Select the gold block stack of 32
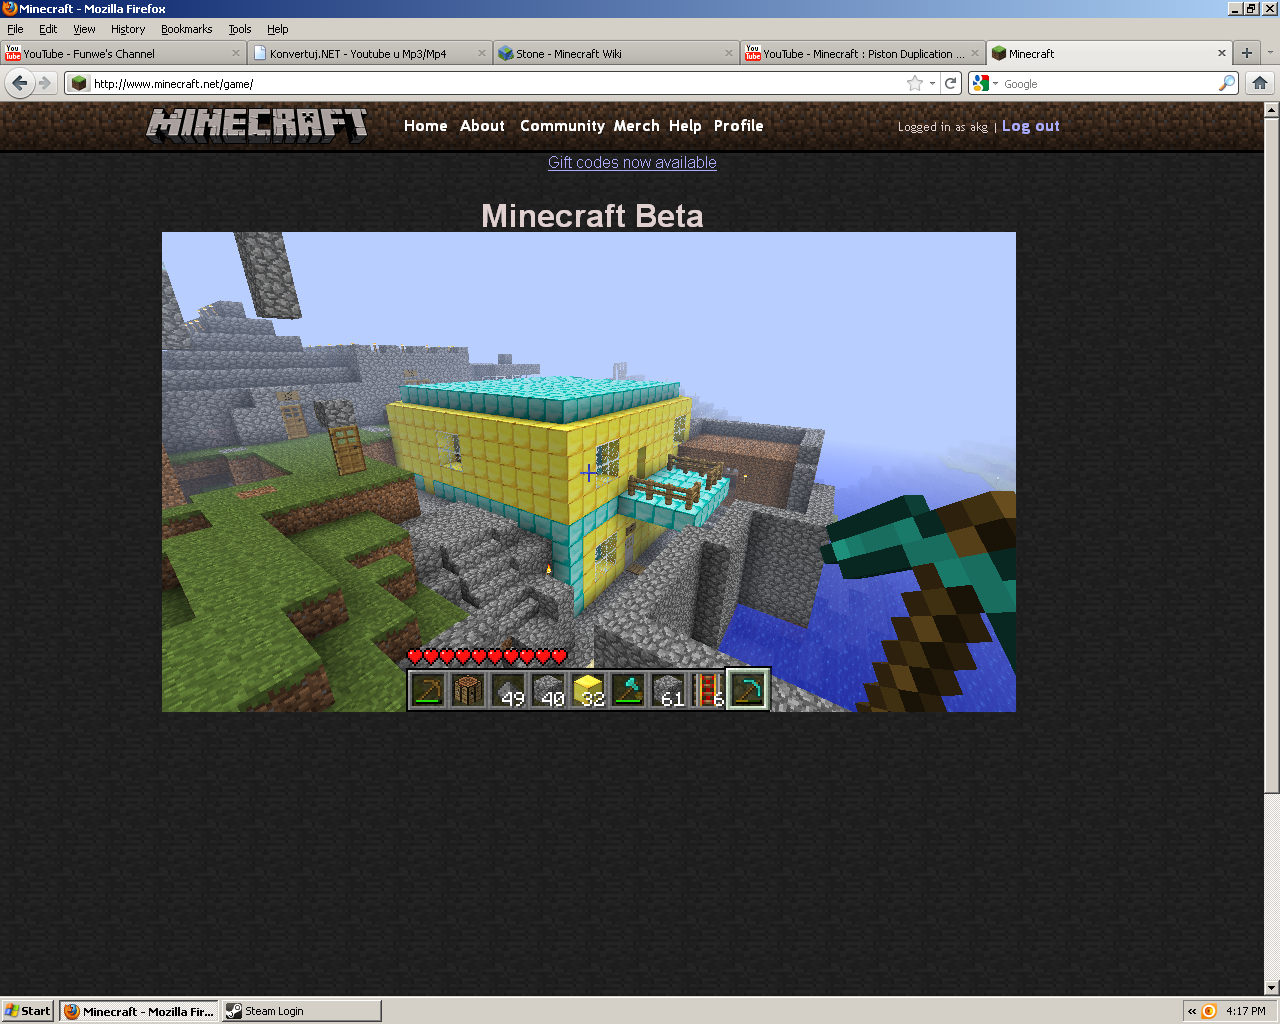The image size is (1280, 1024). (x=588, y=689)
